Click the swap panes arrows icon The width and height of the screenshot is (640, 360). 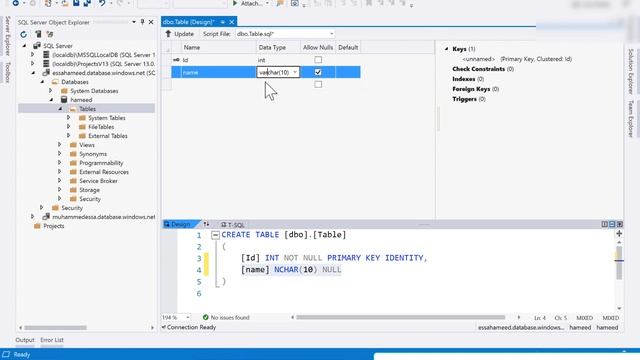click(x=206, y=224)
